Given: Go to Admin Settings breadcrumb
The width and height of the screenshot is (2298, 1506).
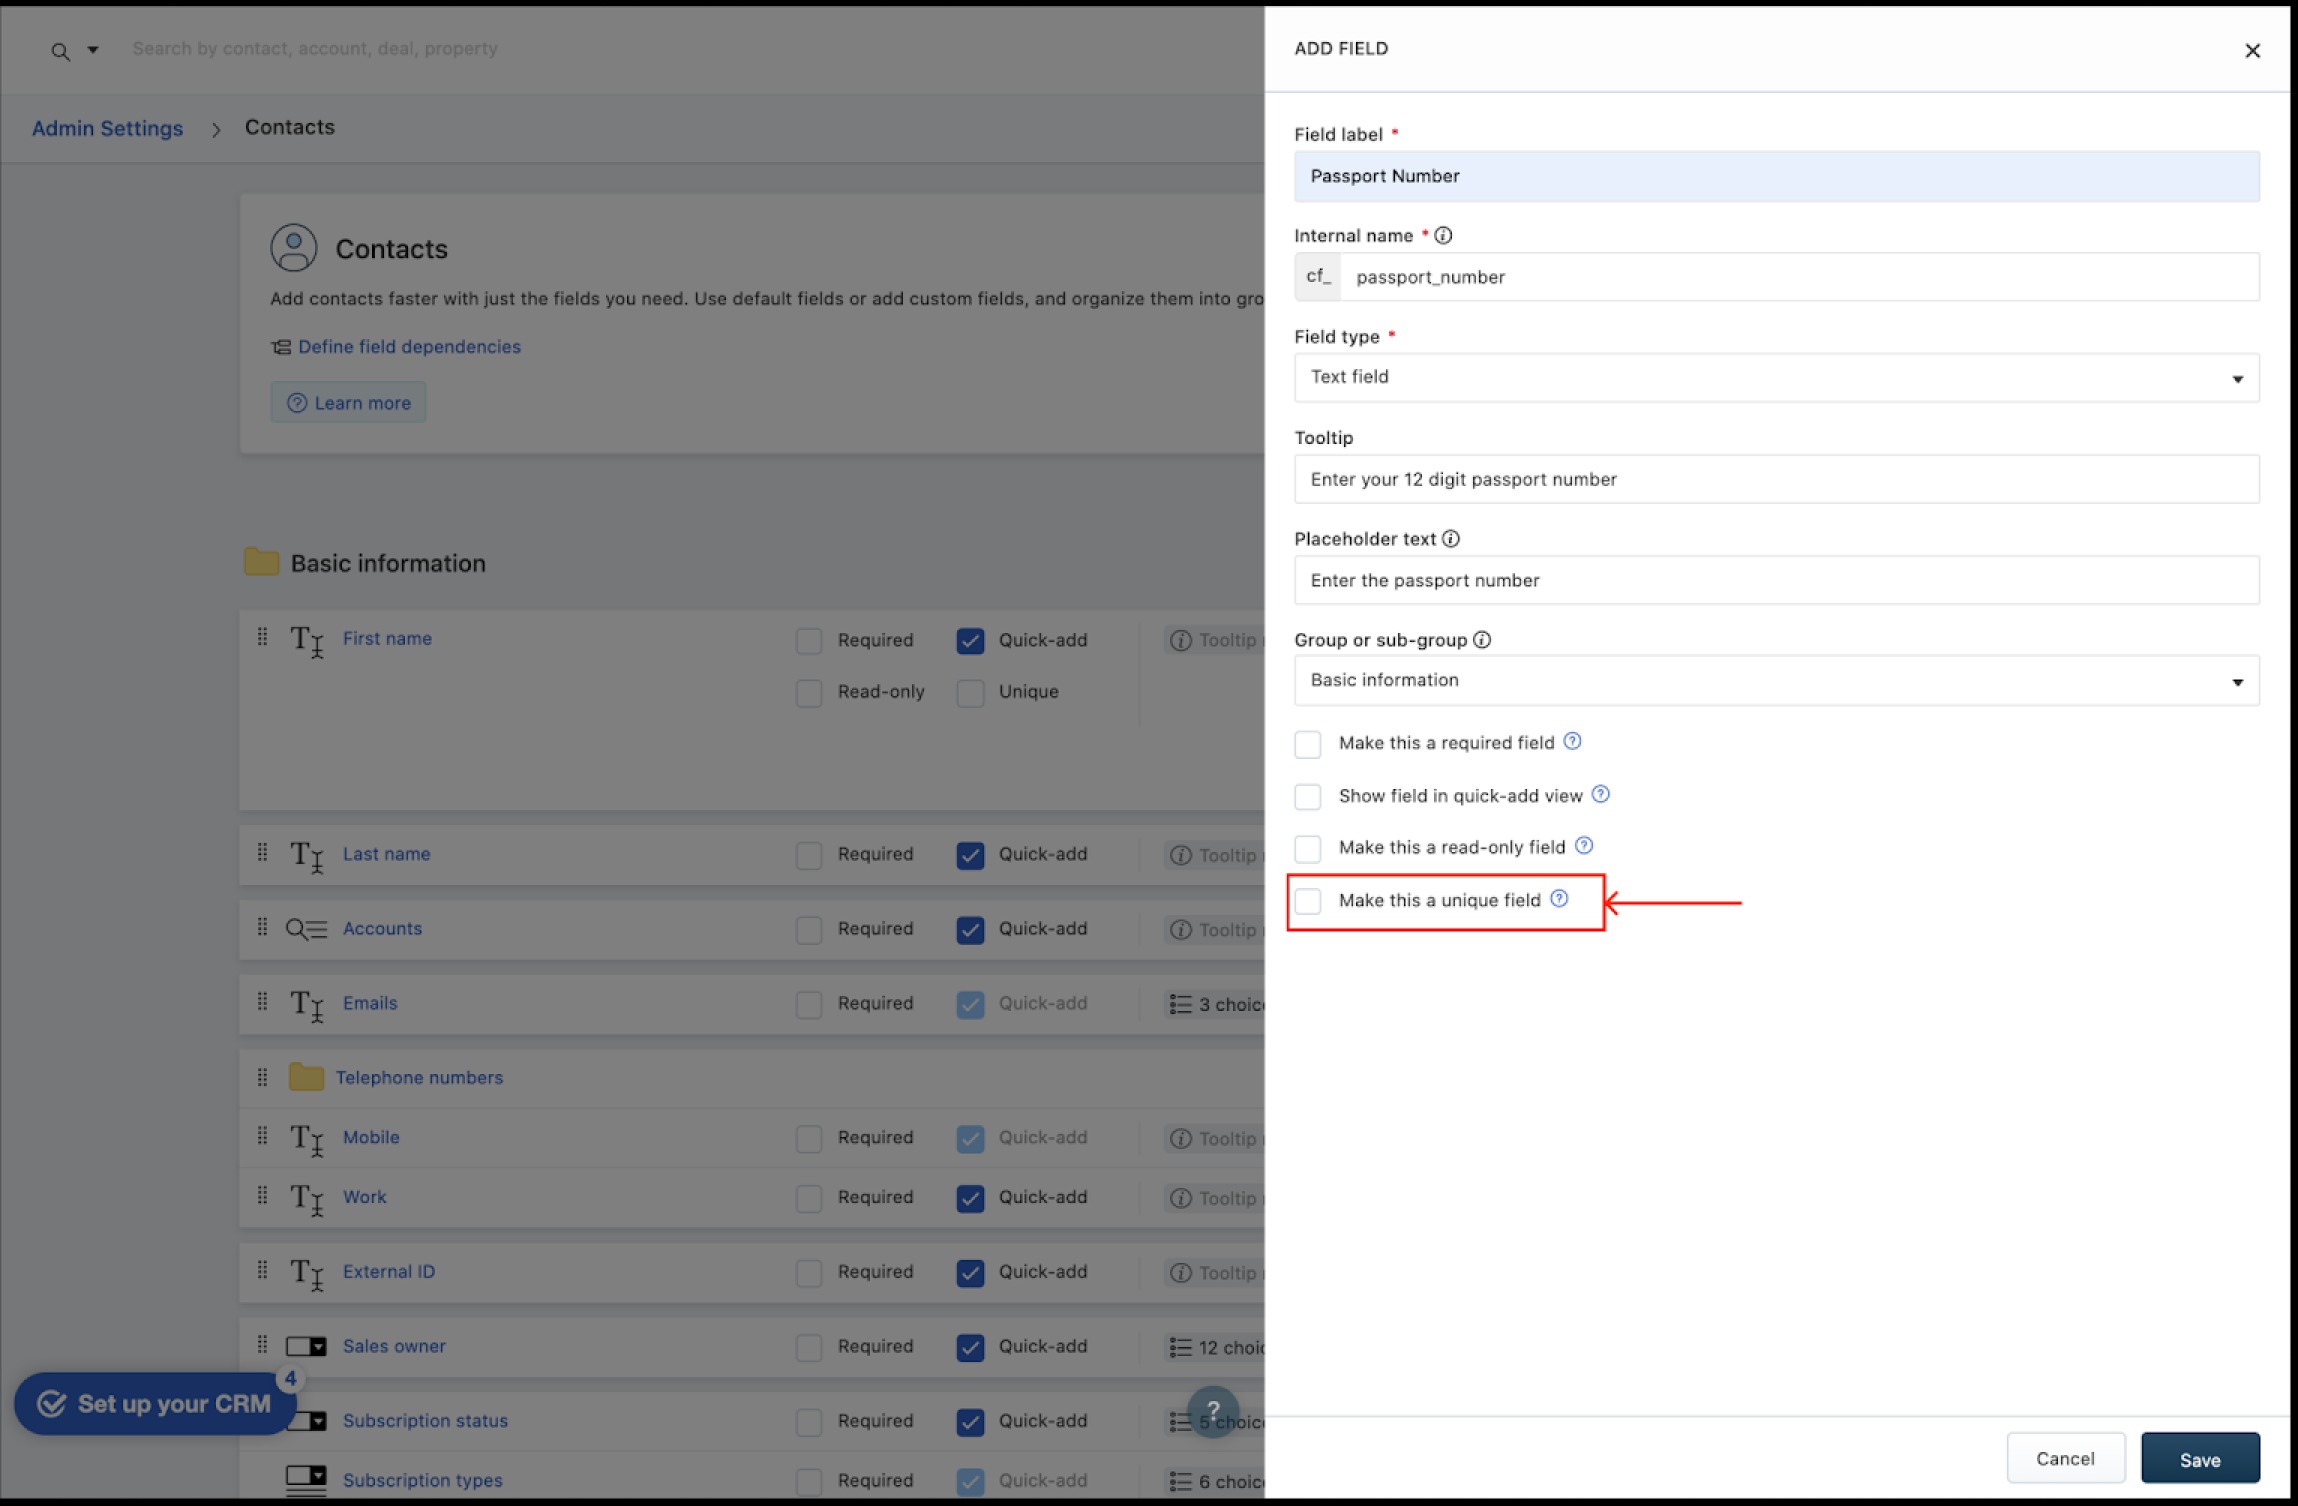Looking at the screenshot, I should point(107,129).
